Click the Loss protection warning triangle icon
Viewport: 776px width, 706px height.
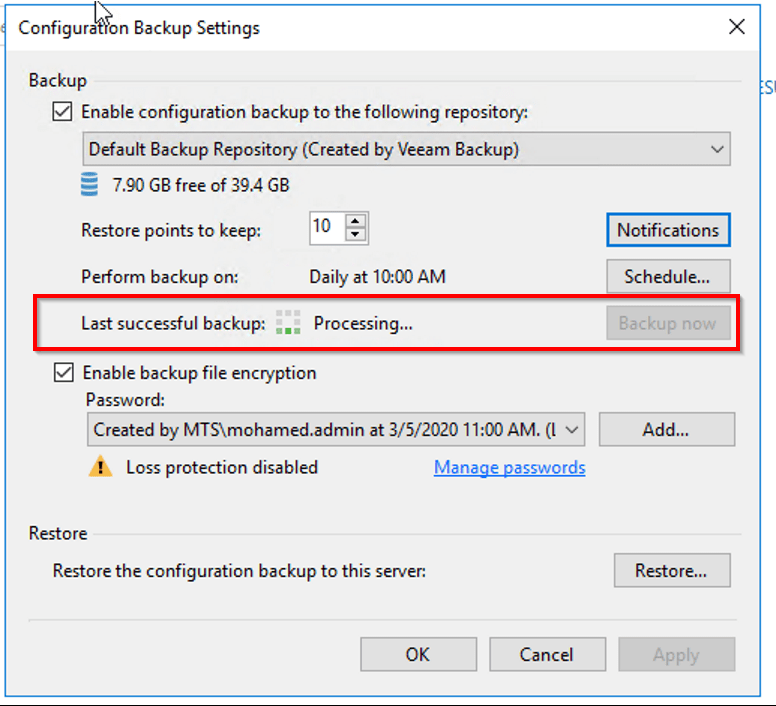coord(101,467)
